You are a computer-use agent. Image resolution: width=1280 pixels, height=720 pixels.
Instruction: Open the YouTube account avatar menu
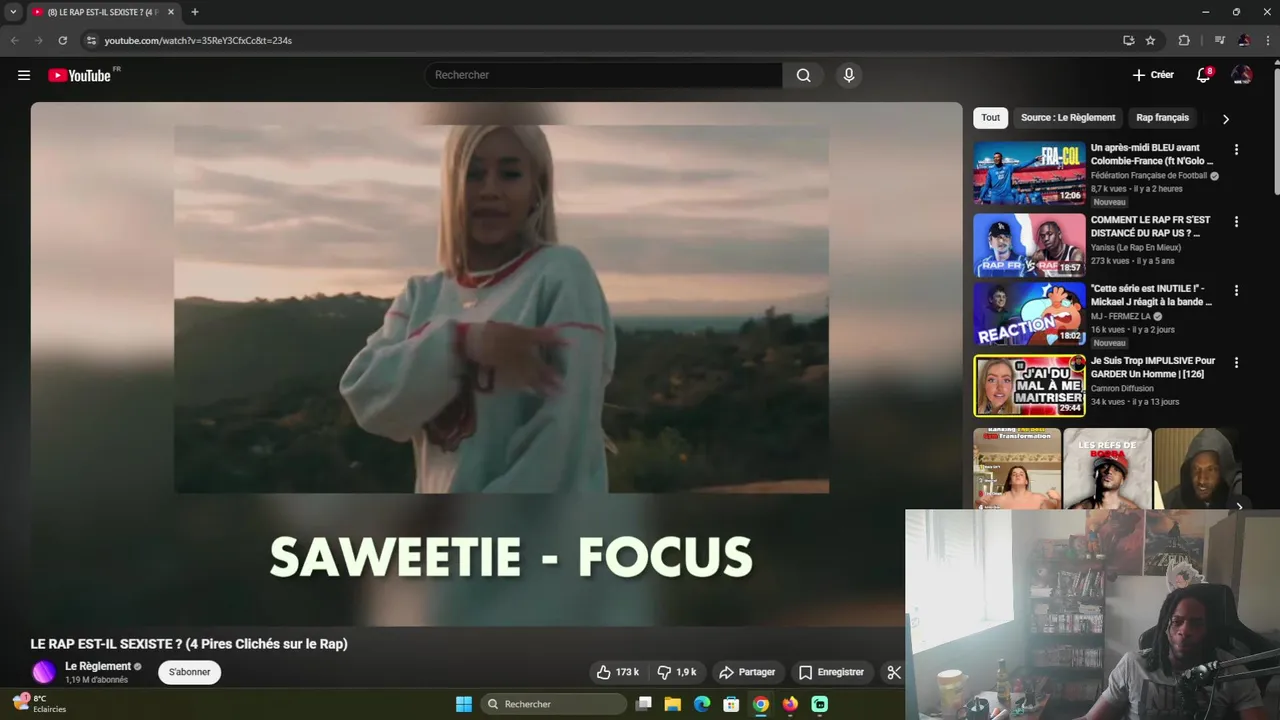pos(1242,75)
